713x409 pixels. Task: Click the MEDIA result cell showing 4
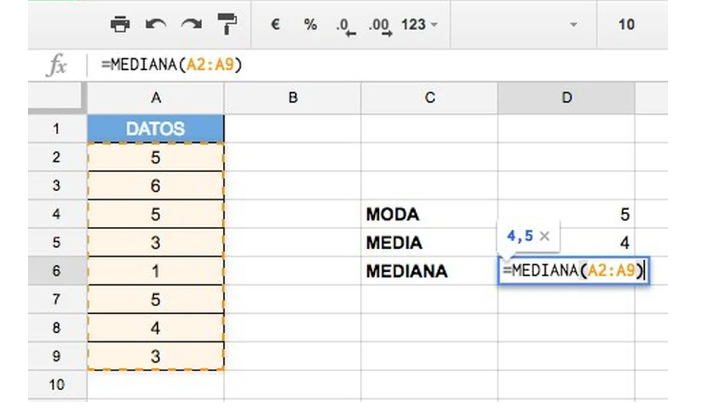[x=567, y=243]
